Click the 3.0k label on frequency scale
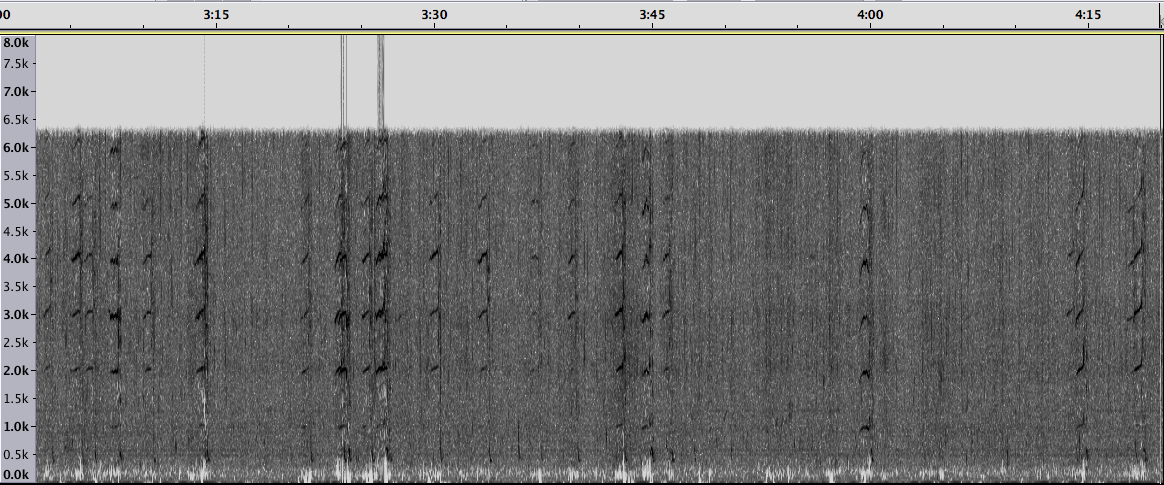 pos(16,315)
